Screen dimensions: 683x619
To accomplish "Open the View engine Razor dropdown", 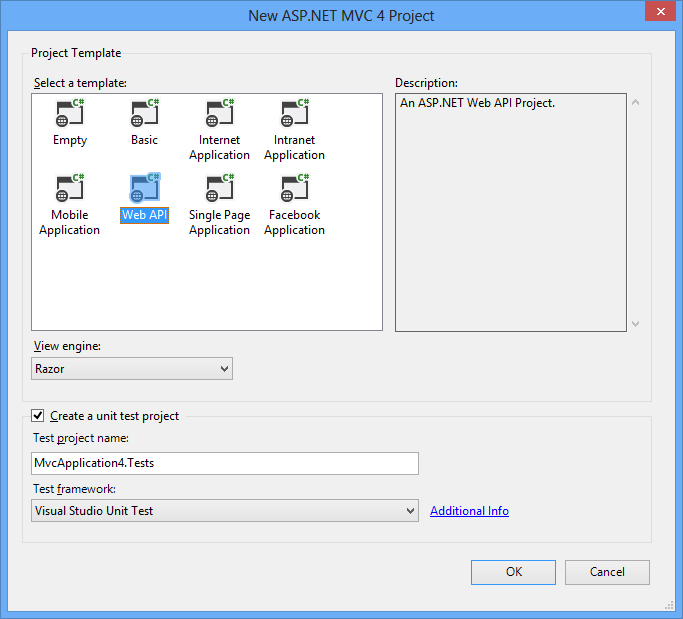I will click(x=132, y=369).
